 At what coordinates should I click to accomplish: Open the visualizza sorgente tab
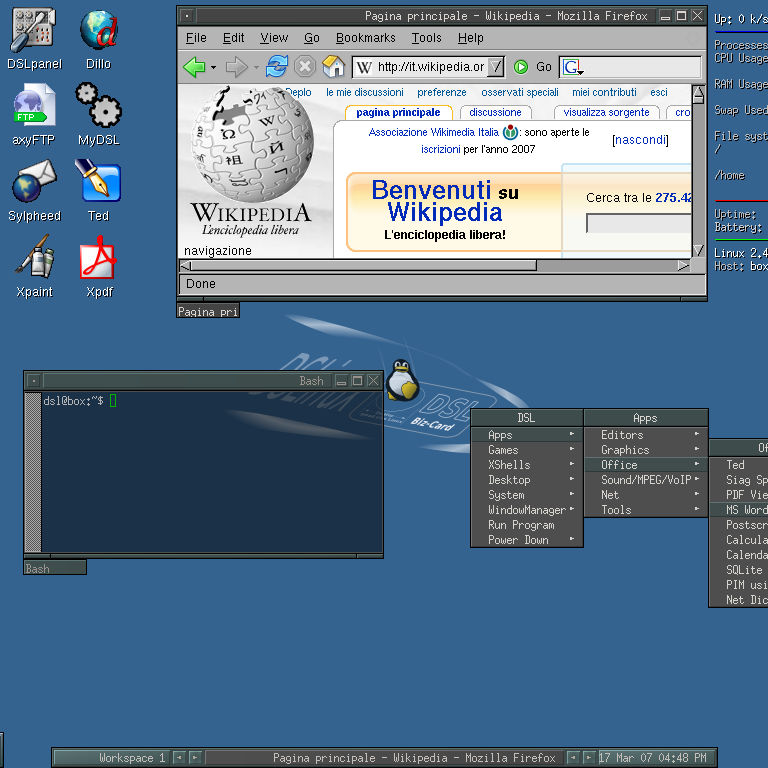(606, 112)
